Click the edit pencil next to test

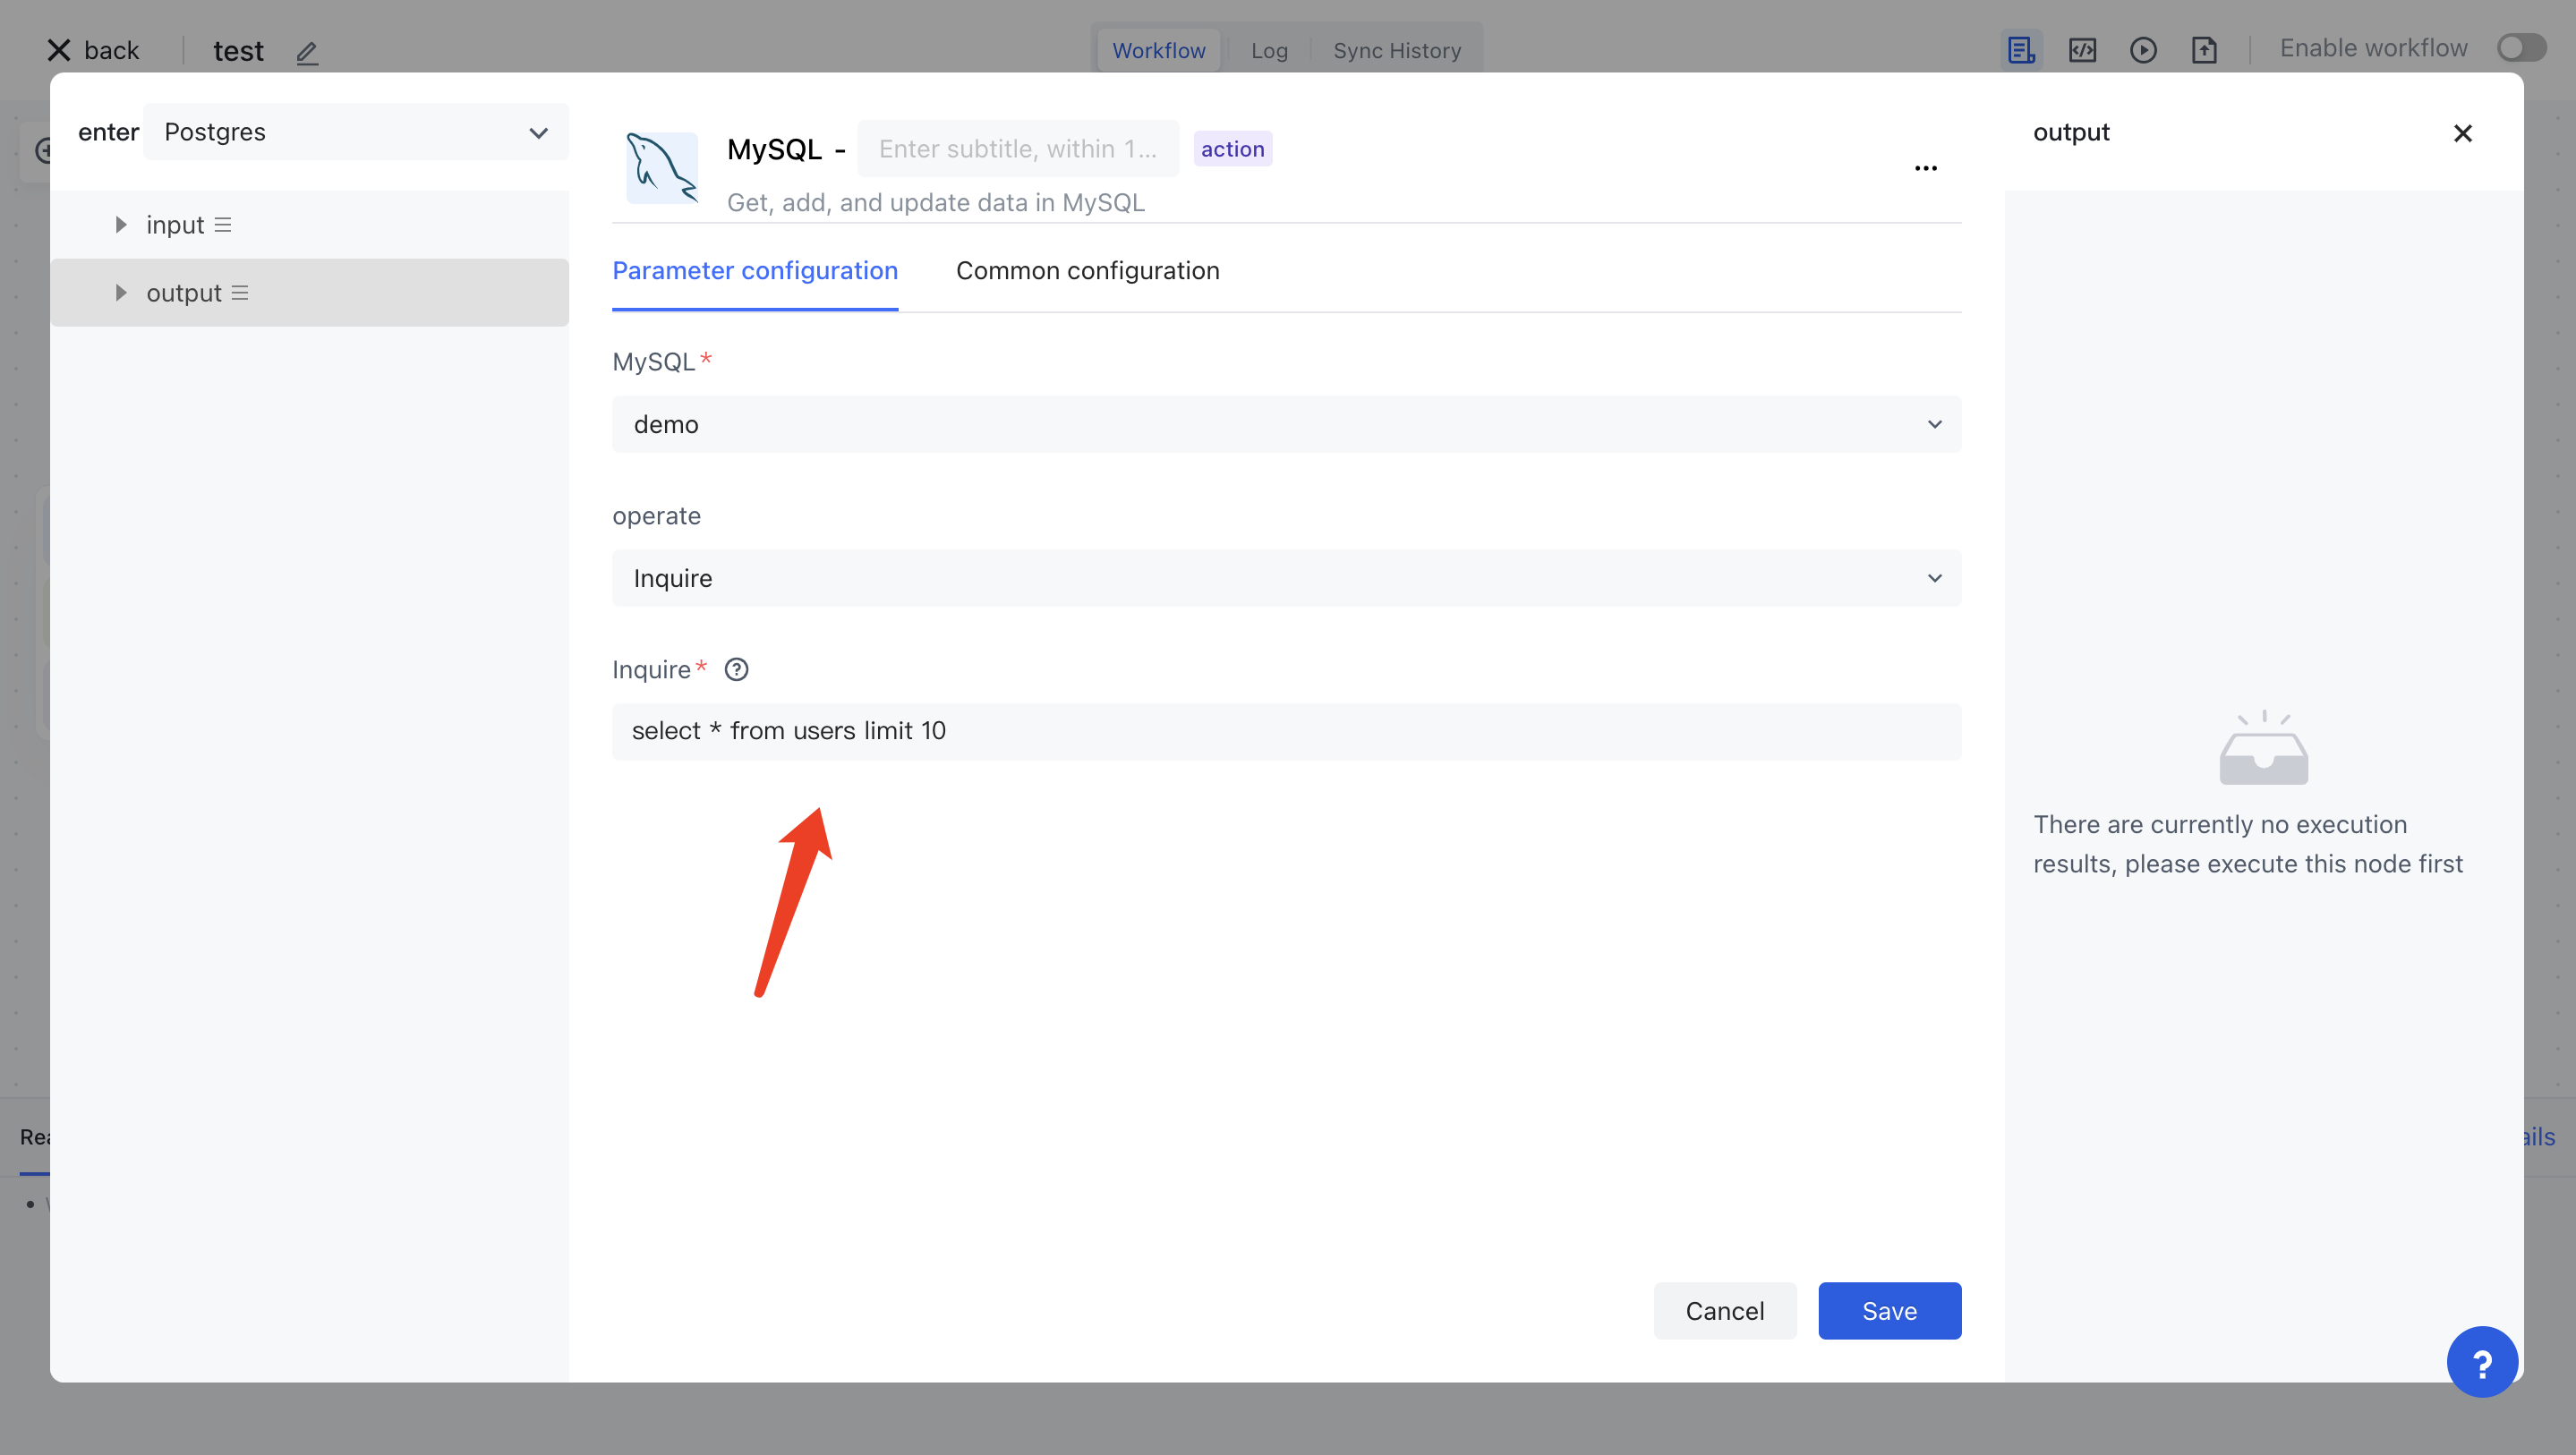coord(307,52)
